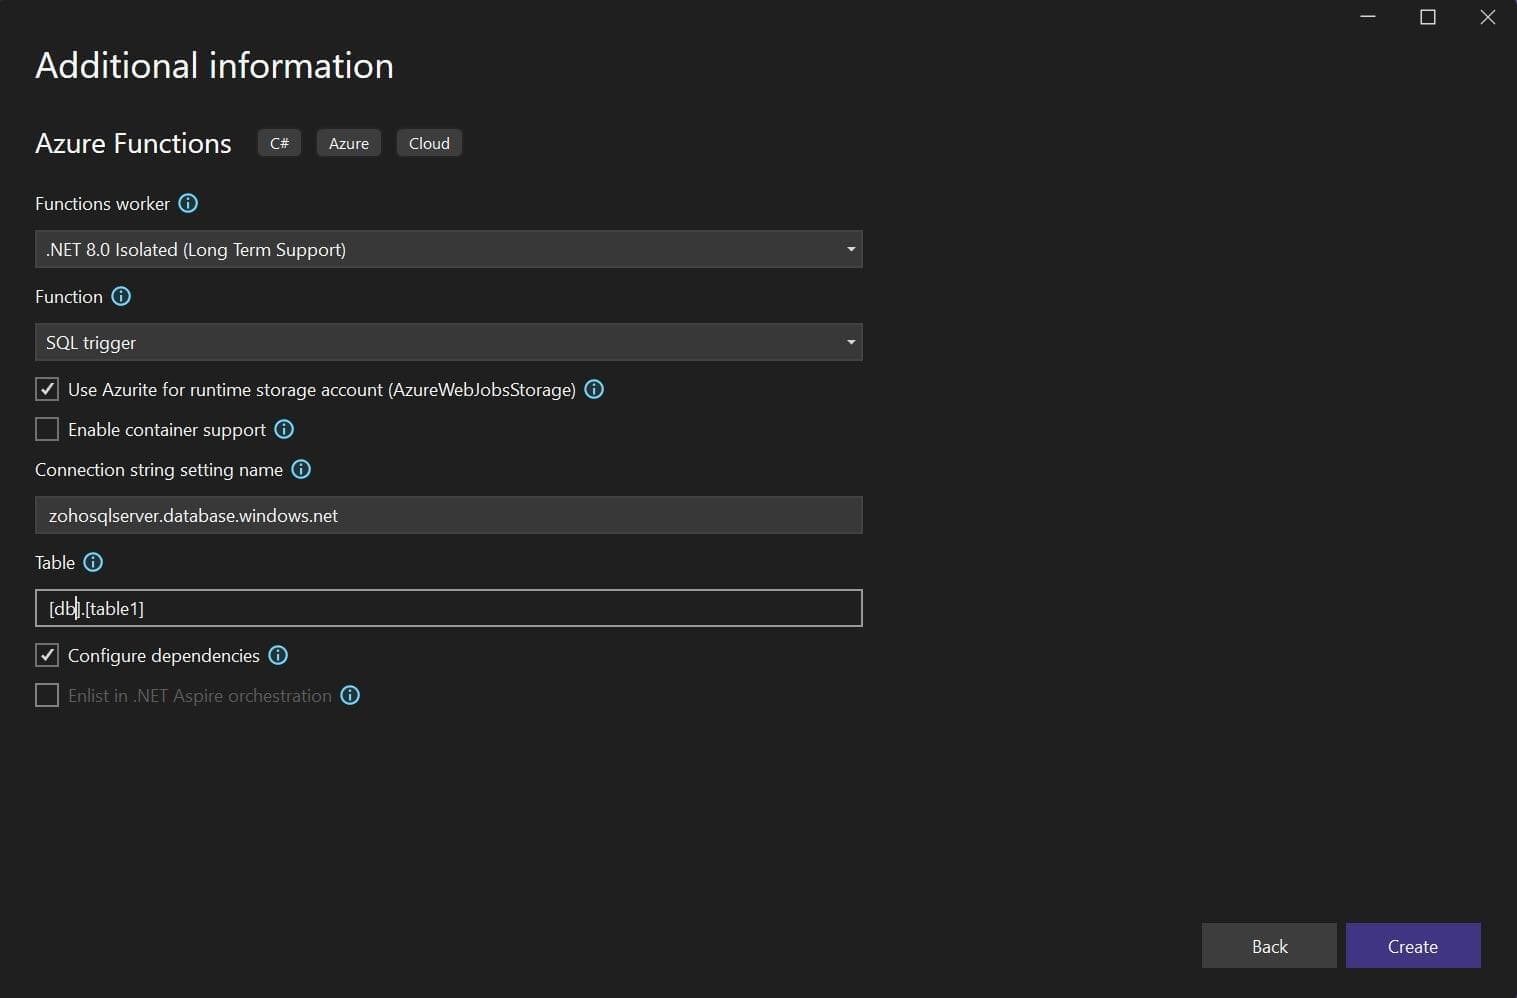Viewport: 1517px width, 998px height.
Task: Click the Connection string setting name info icon
Action: point(301,469)
